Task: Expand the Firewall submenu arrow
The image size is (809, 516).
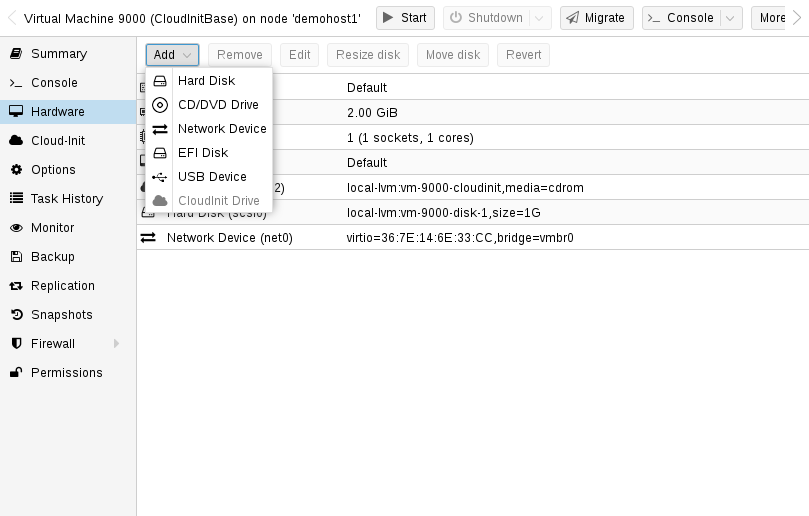Action: (116, 344)
